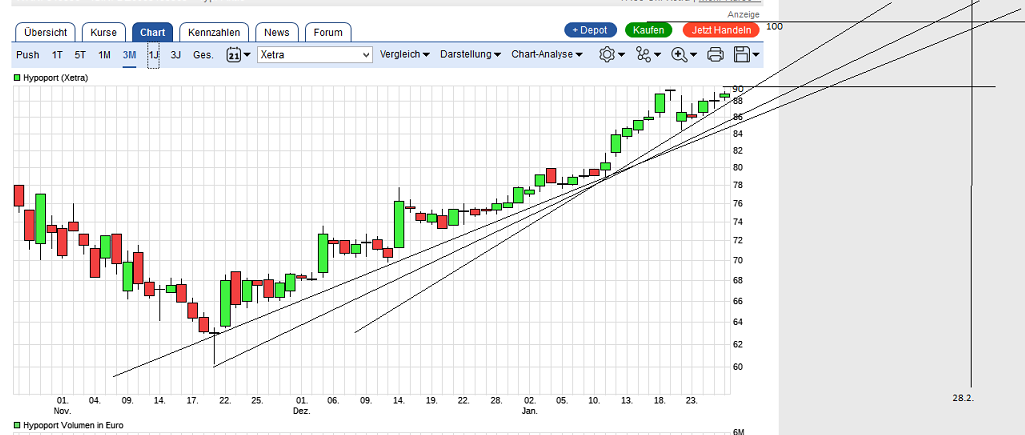
Task: Click the Dez. month axis label
Action: 301,411
